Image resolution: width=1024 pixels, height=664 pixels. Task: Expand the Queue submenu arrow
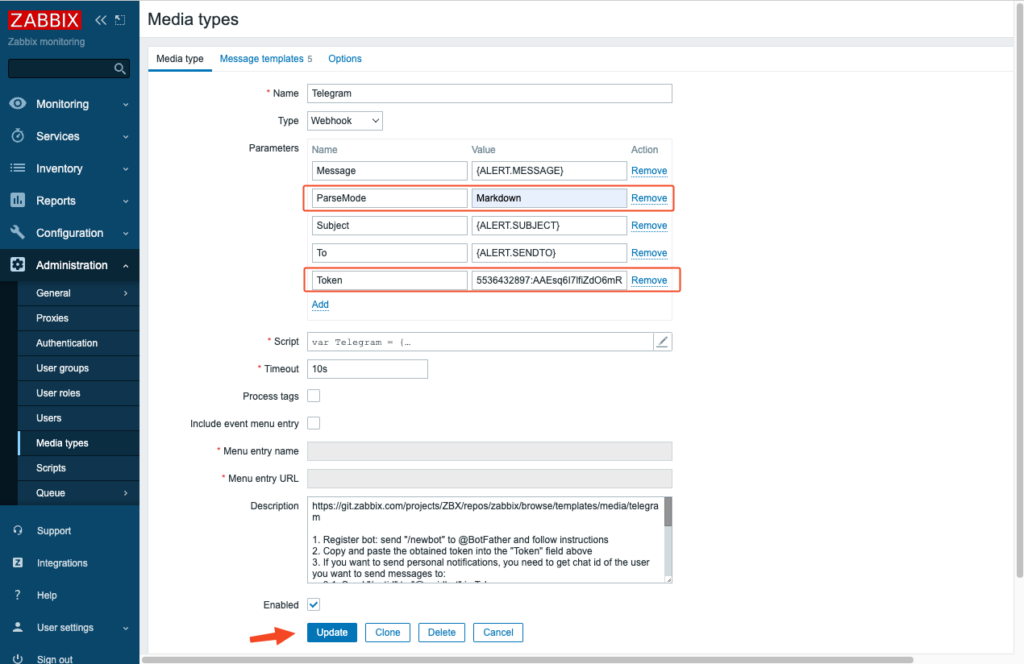tap(125, 493)
